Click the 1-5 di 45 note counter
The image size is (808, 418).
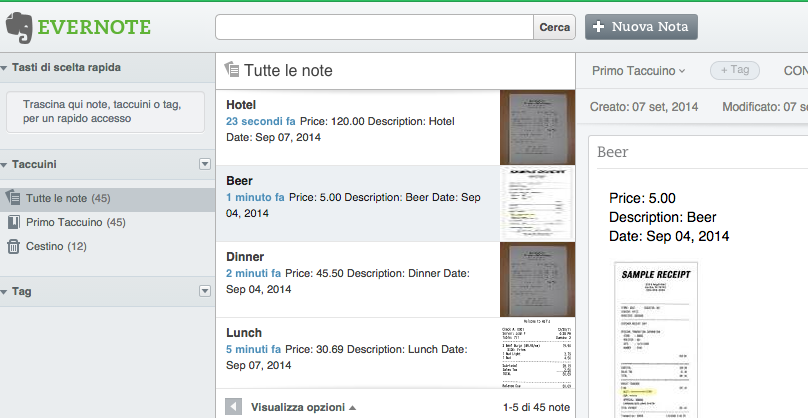536,407
